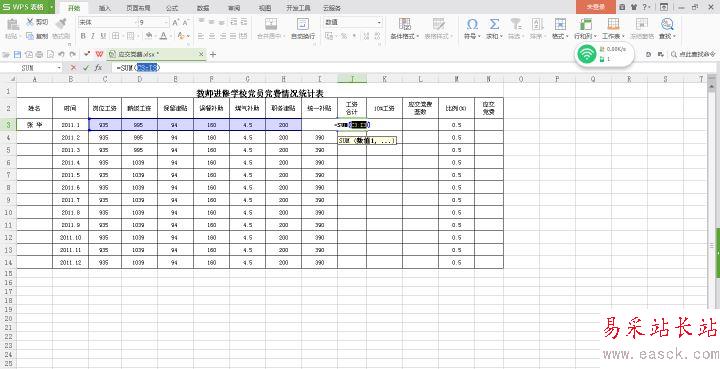Click the command search box at top right
The height and width of the screenshot is (369, 720).
click(693, 54)
